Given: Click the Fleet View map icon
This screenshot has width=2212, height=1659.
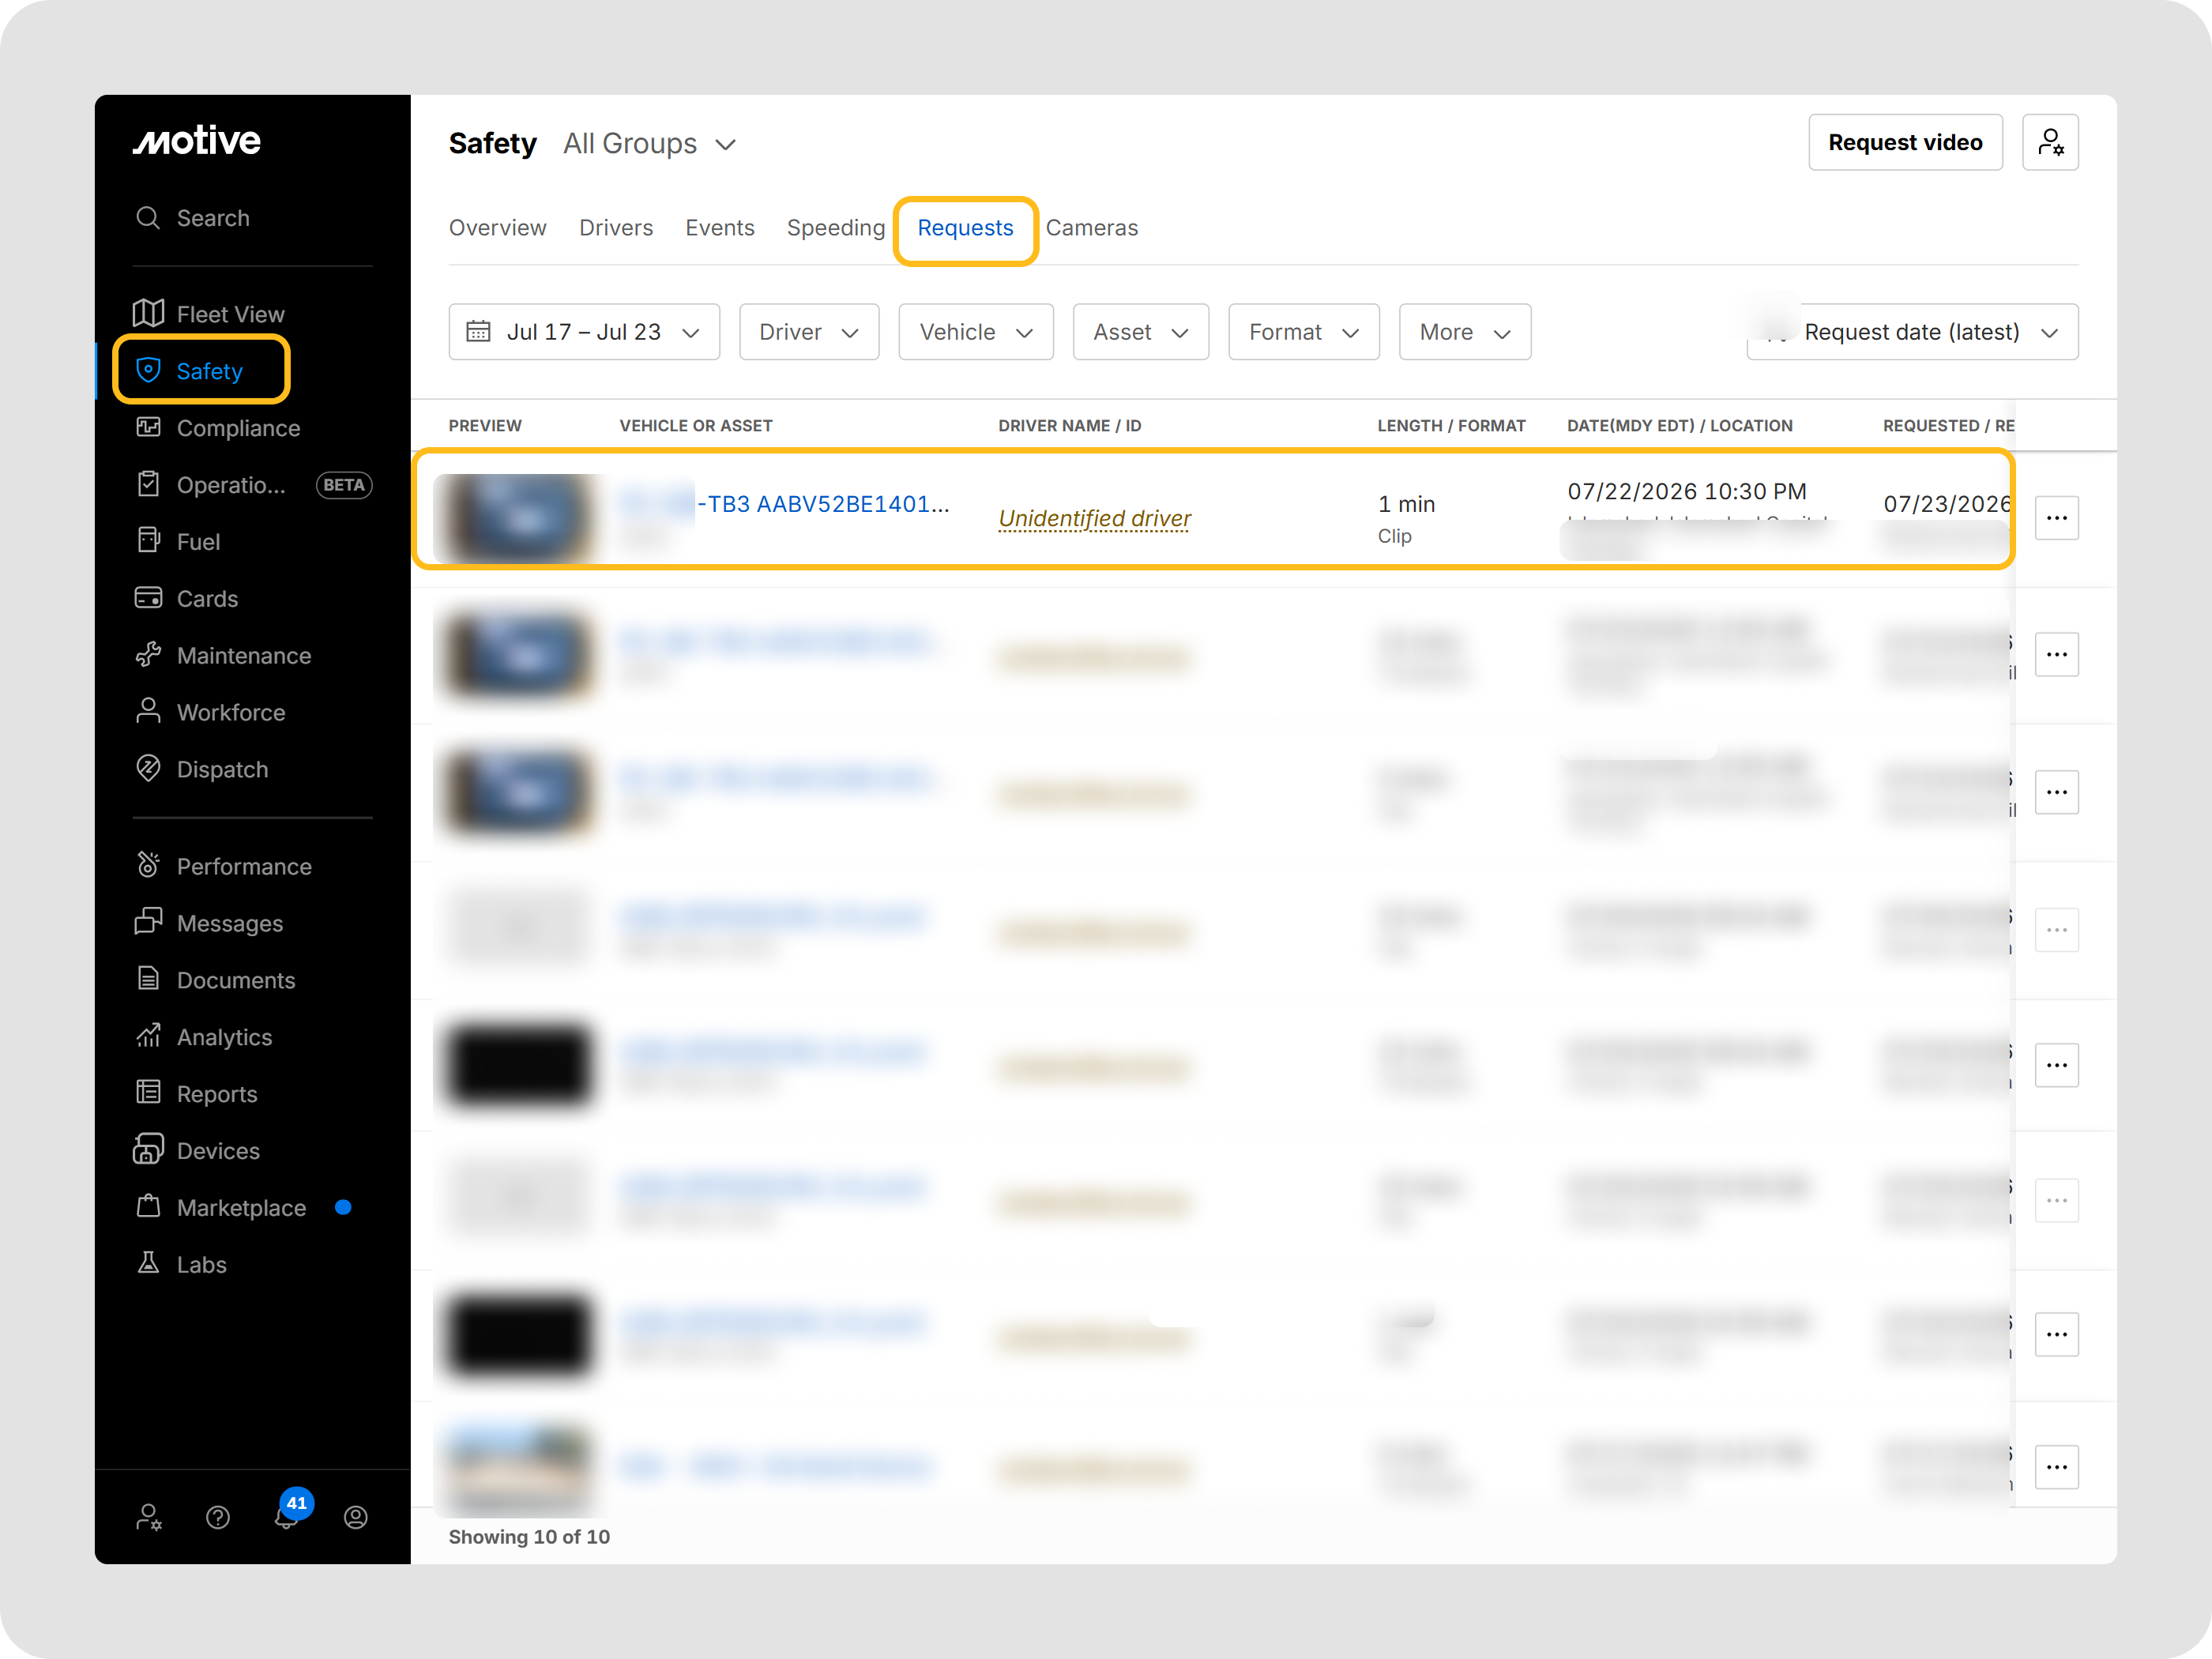Looking at the screenshot, I should tap(148, 314).
